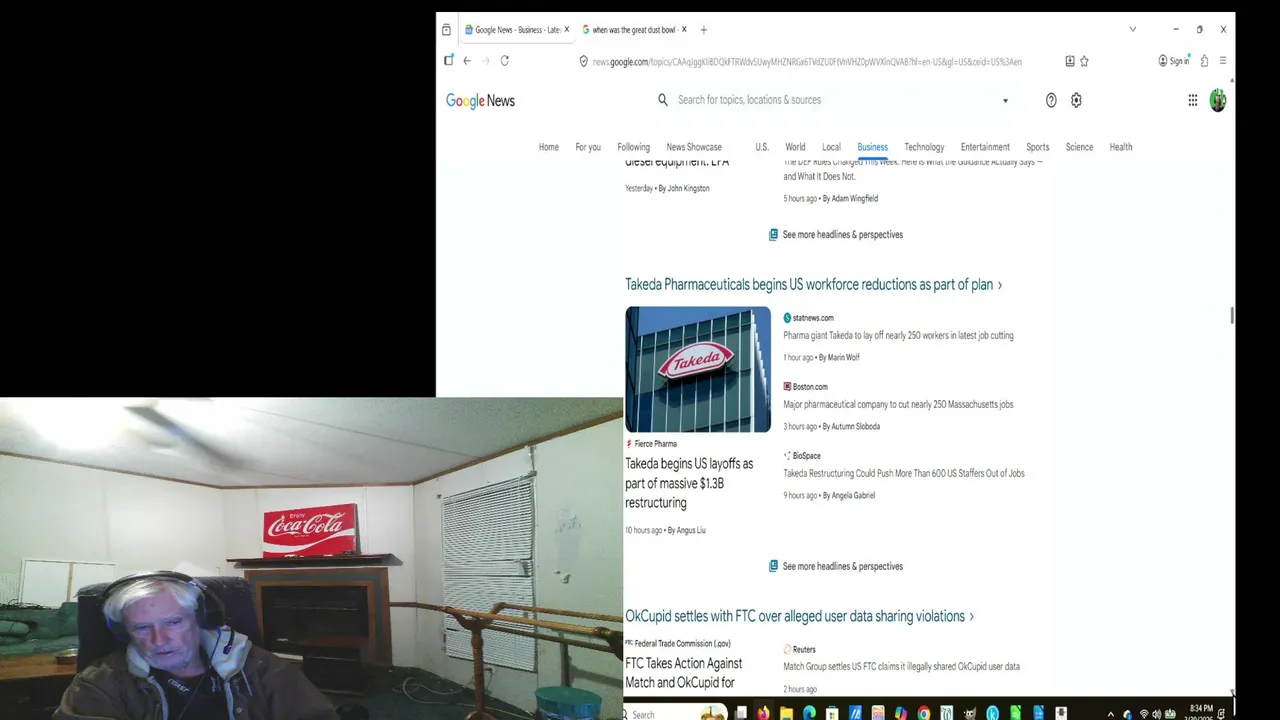Click the Windows taskbar Search box
The height and width of the screenshot is (720, 1280).
[x=674, y=714]
